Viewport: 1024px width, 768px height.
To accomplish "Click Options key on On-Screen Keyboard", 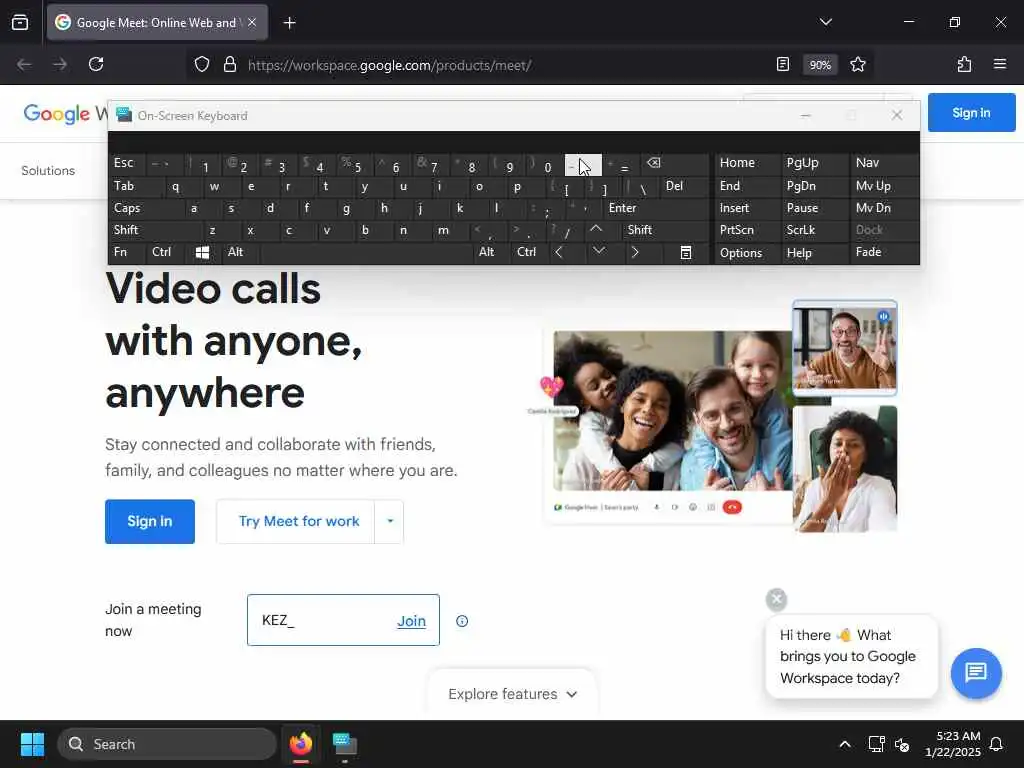I will pos(747,253).
